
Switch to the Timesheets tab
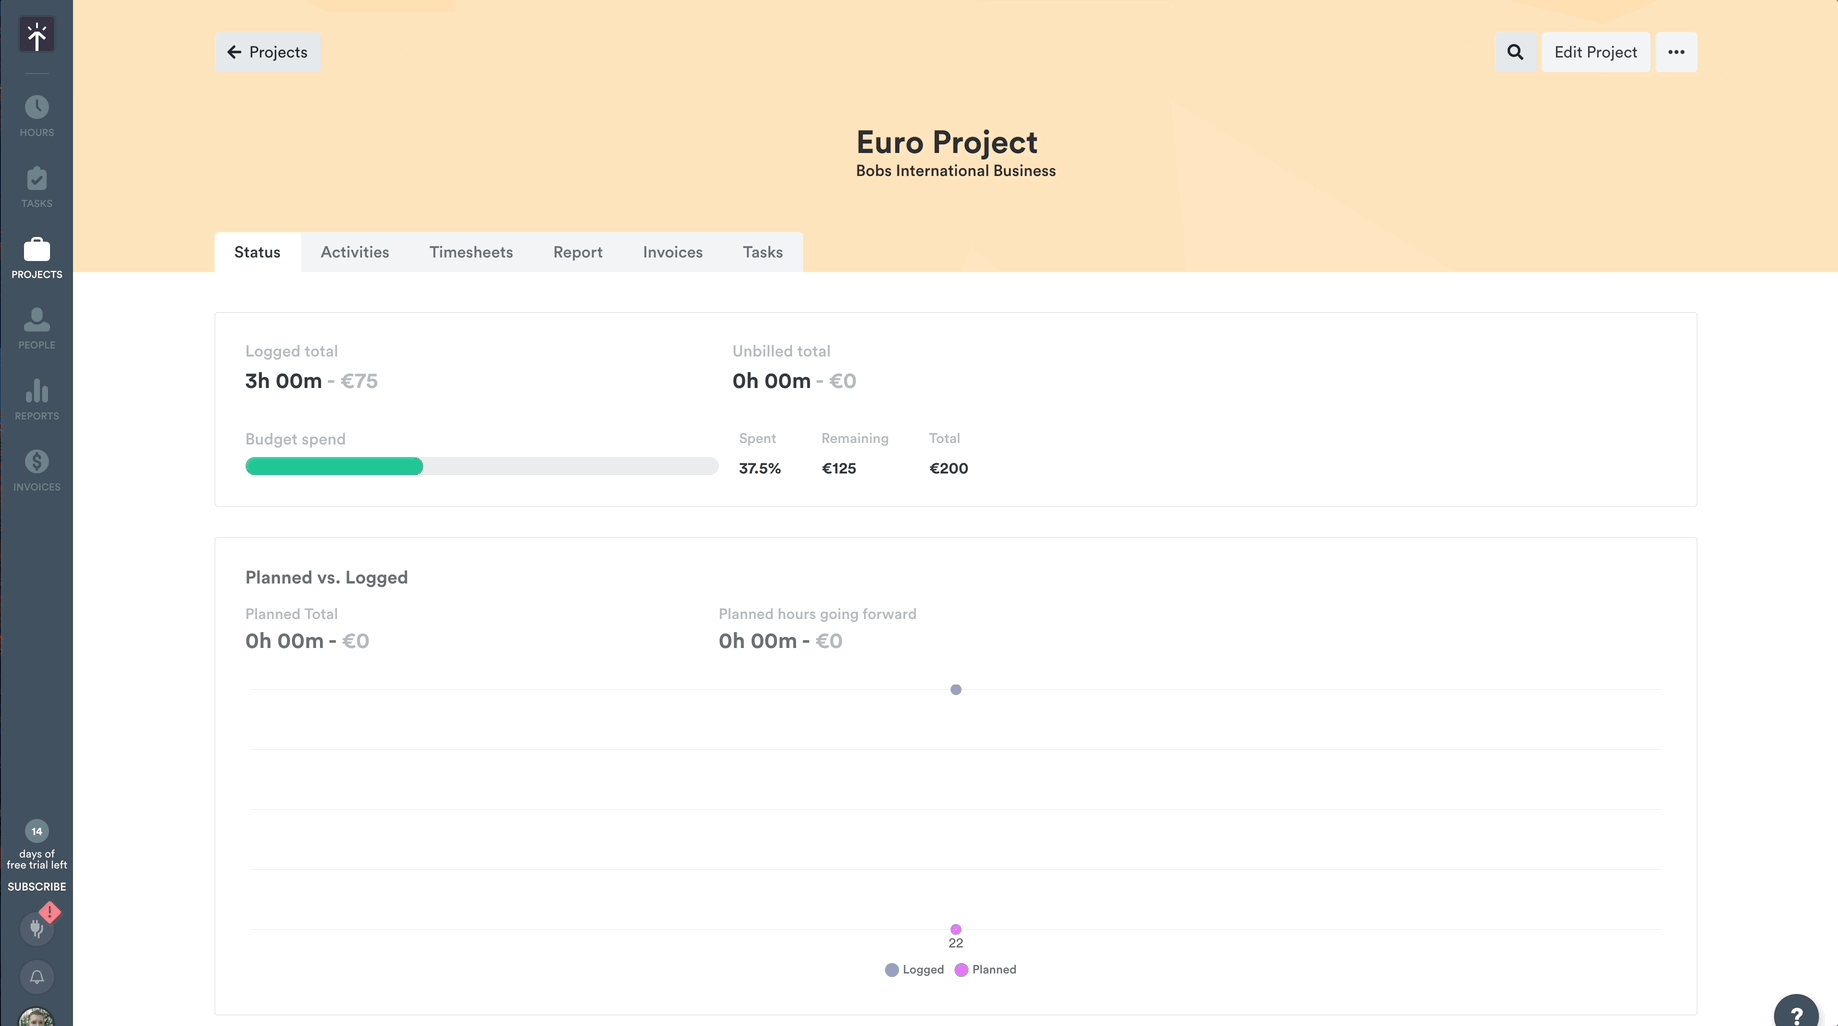coord(471,252)
